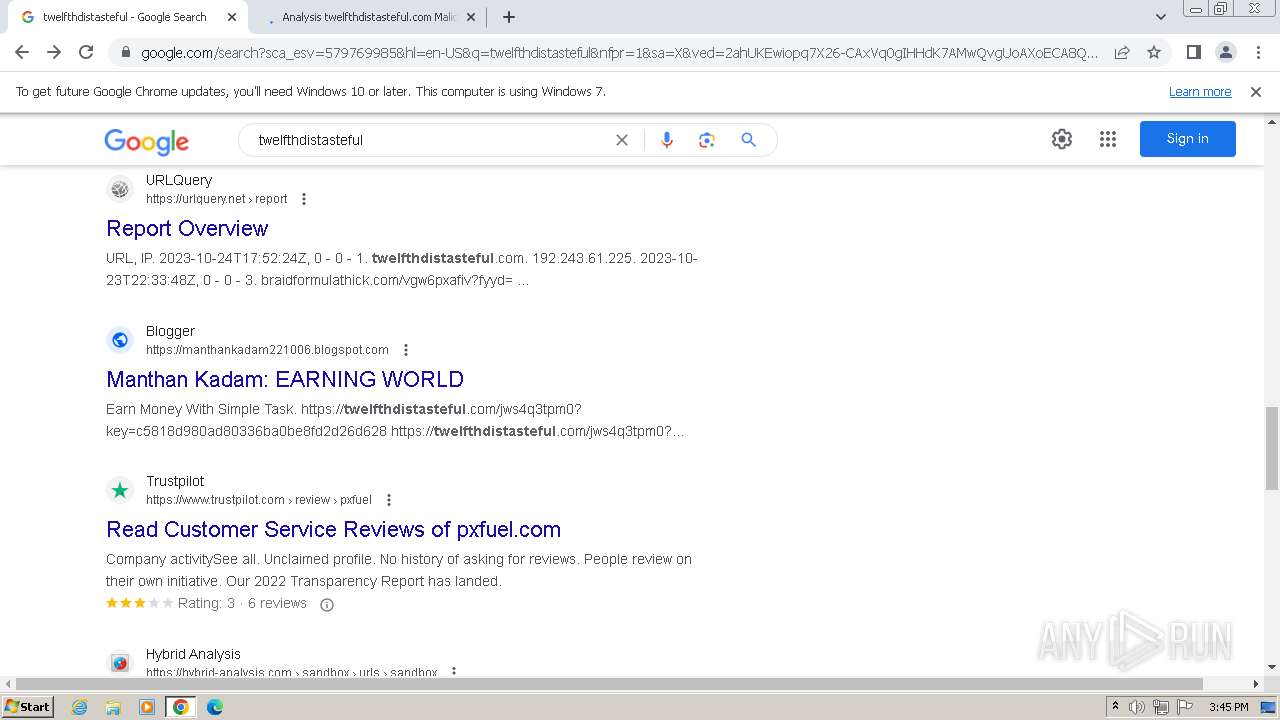Open Chrome three-dot menu

point(1256,52)
